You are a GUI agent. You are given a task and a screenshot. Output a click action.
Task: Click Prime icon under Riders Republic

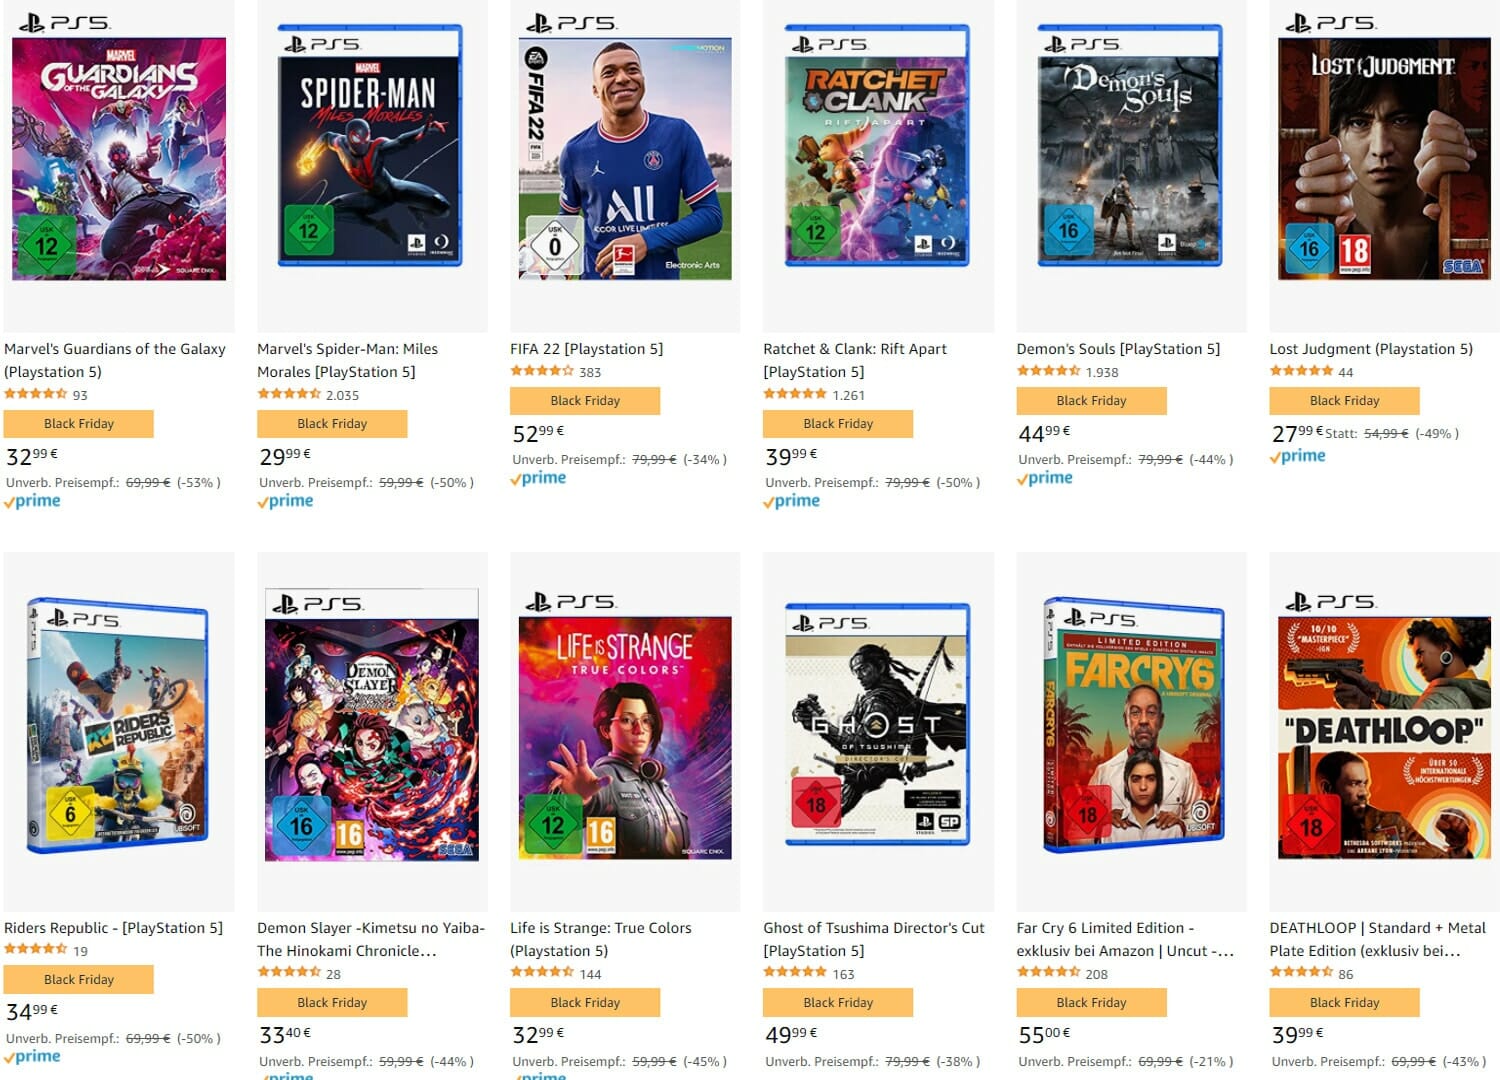pyautogui.click(x=32, y=1056)
